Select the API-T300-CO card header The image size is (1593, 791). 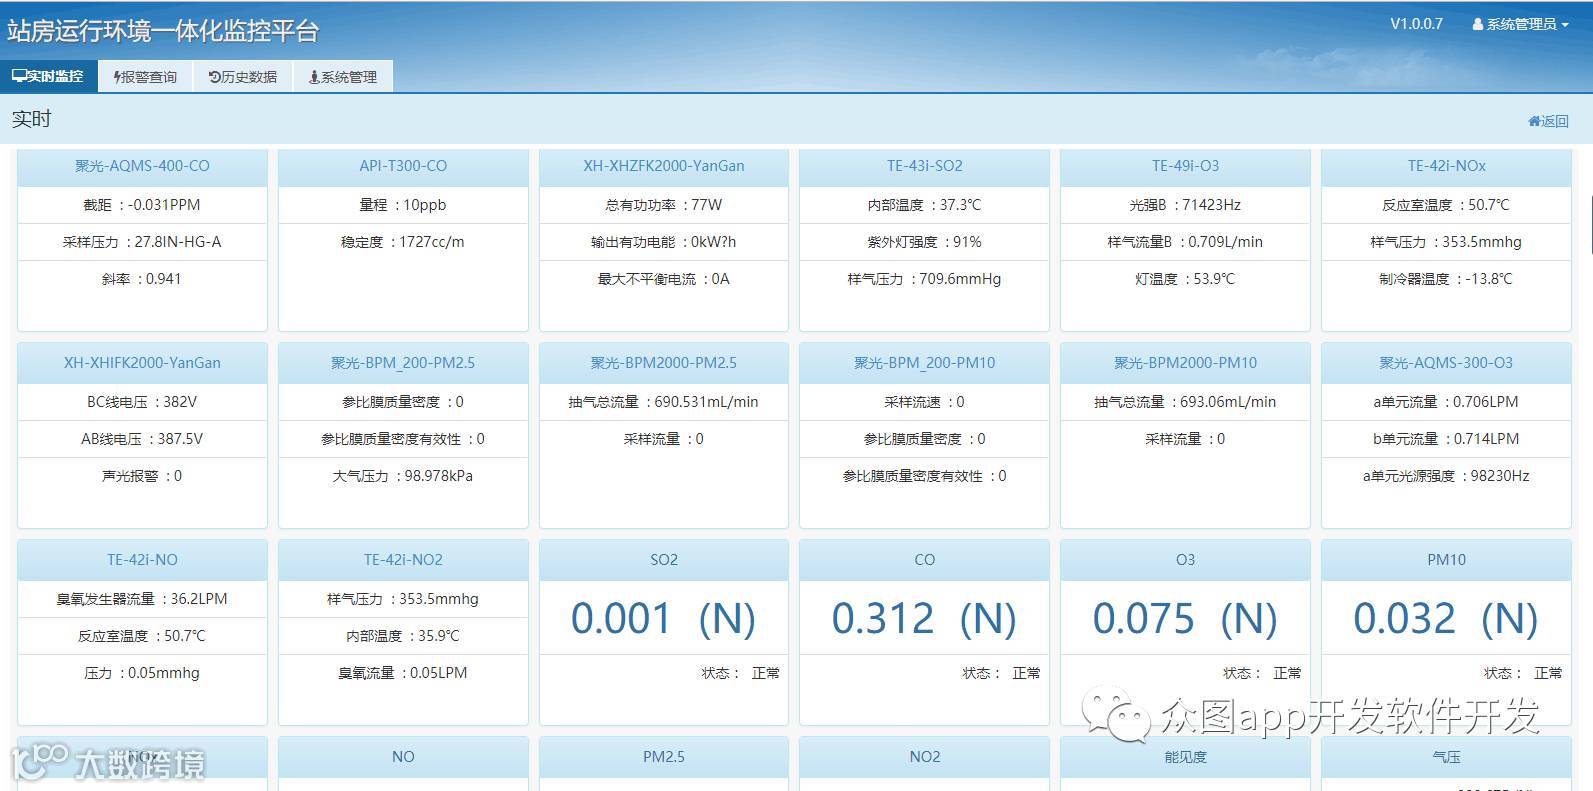(403, 167)
